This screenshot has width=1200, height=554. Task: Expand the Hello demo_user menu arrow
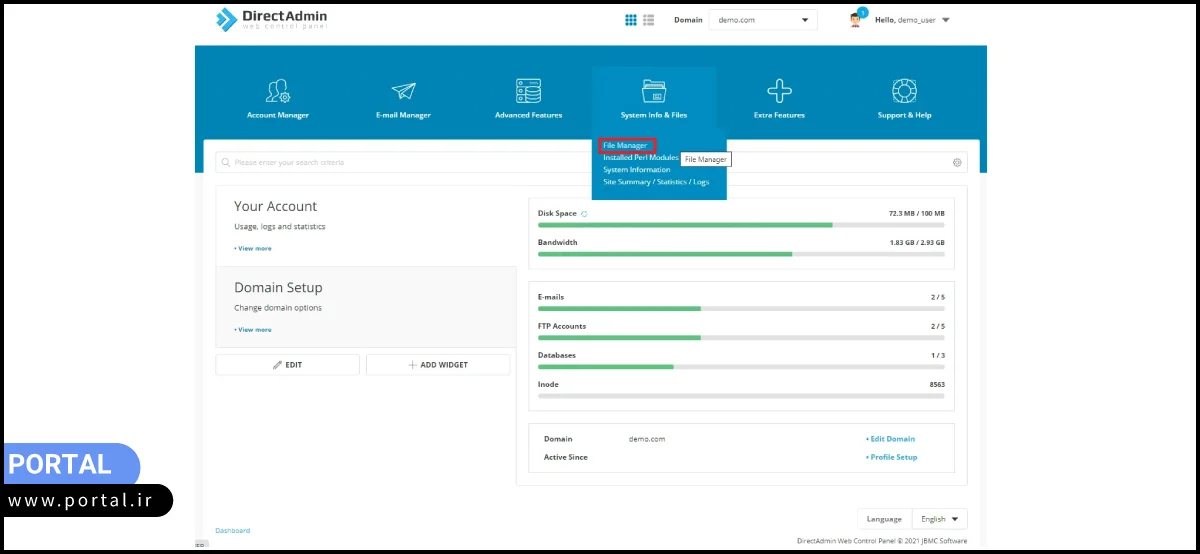946,20
